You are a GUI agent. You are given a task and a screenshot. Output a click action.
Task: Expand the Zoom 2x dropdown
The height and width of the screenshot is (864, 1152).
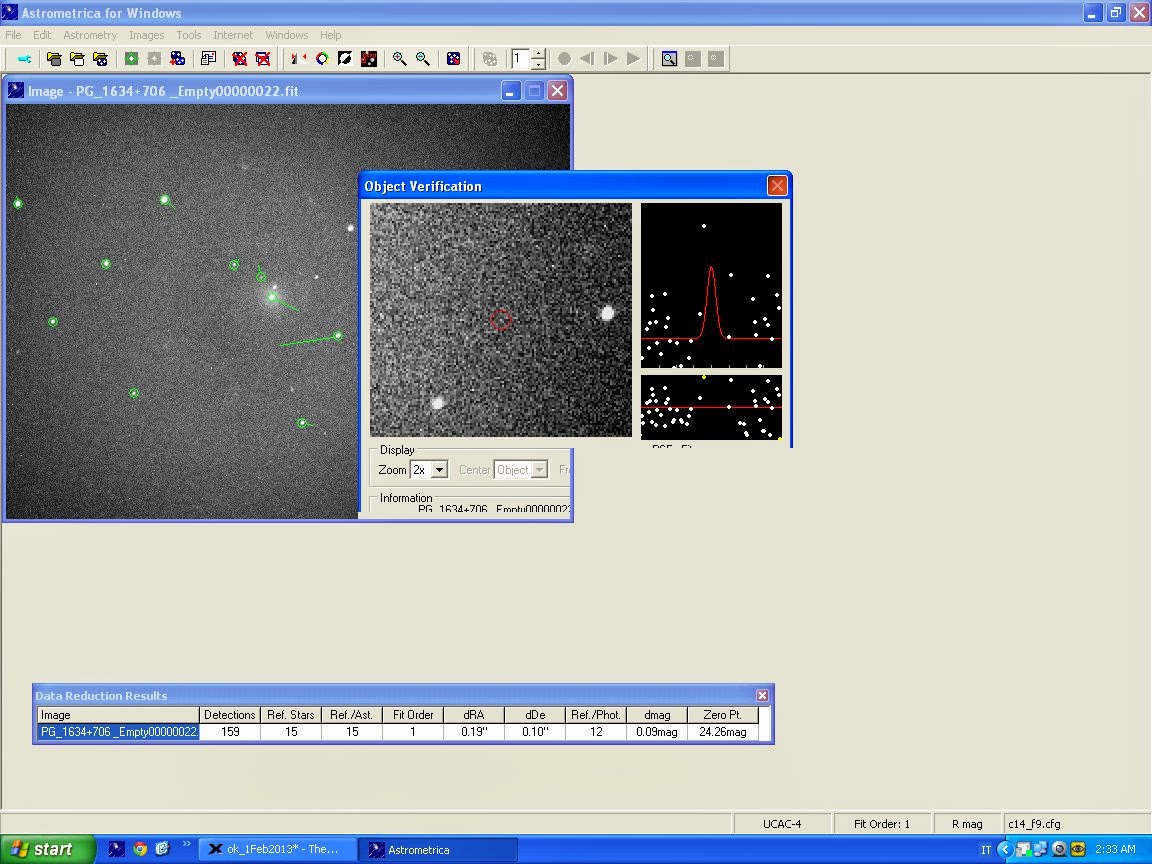438,470
